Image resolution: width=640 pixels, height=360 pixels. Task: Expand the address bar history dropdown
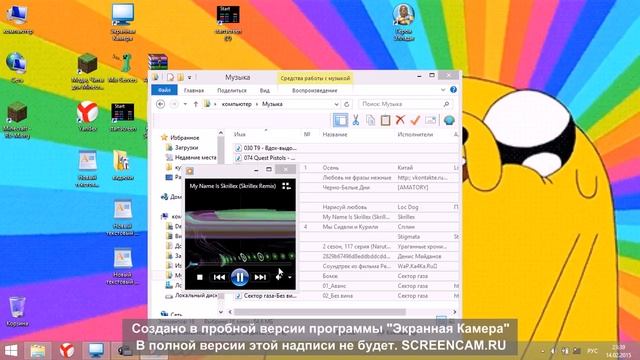point(336,104)
